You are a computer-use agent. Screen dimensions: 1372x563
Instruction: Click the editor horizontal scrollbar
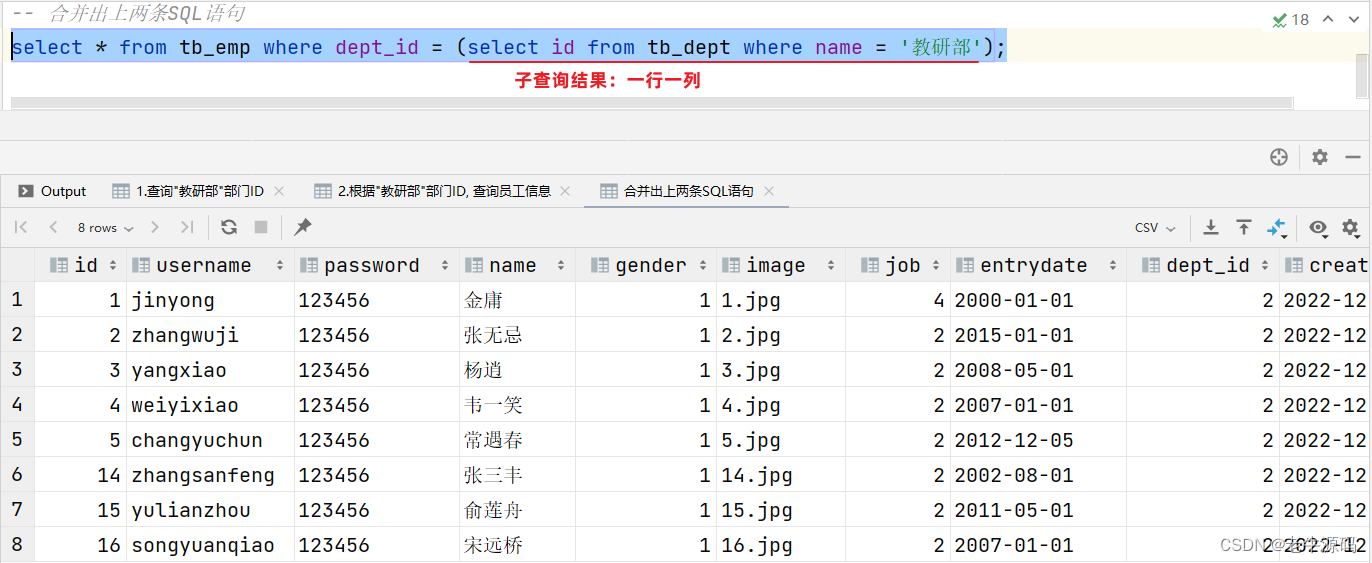point(651,103)
